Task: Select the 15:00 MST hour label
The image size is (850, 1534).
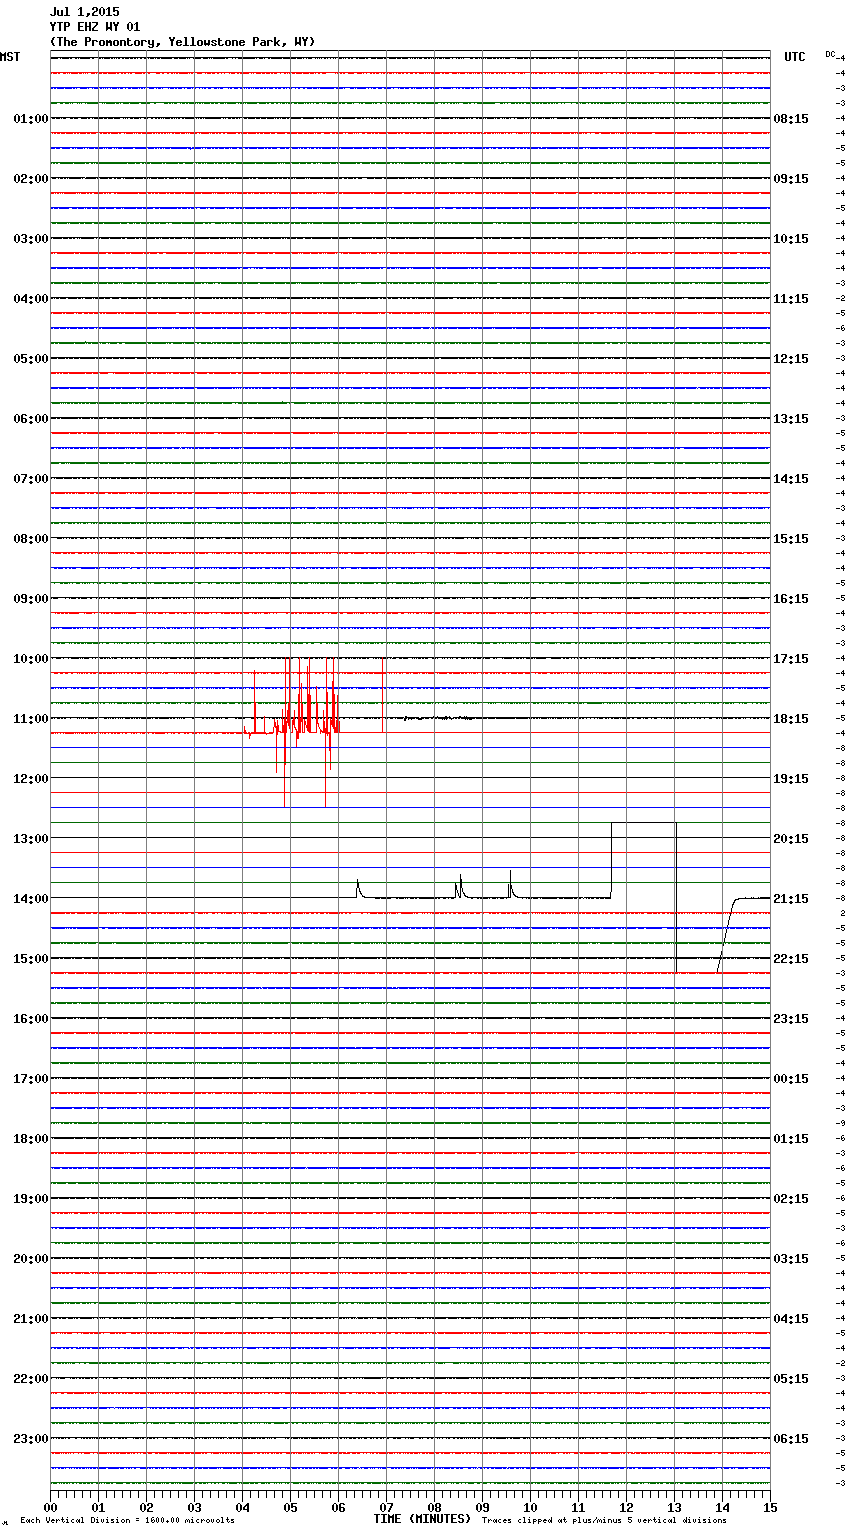Action: click(x=31, y=959)
